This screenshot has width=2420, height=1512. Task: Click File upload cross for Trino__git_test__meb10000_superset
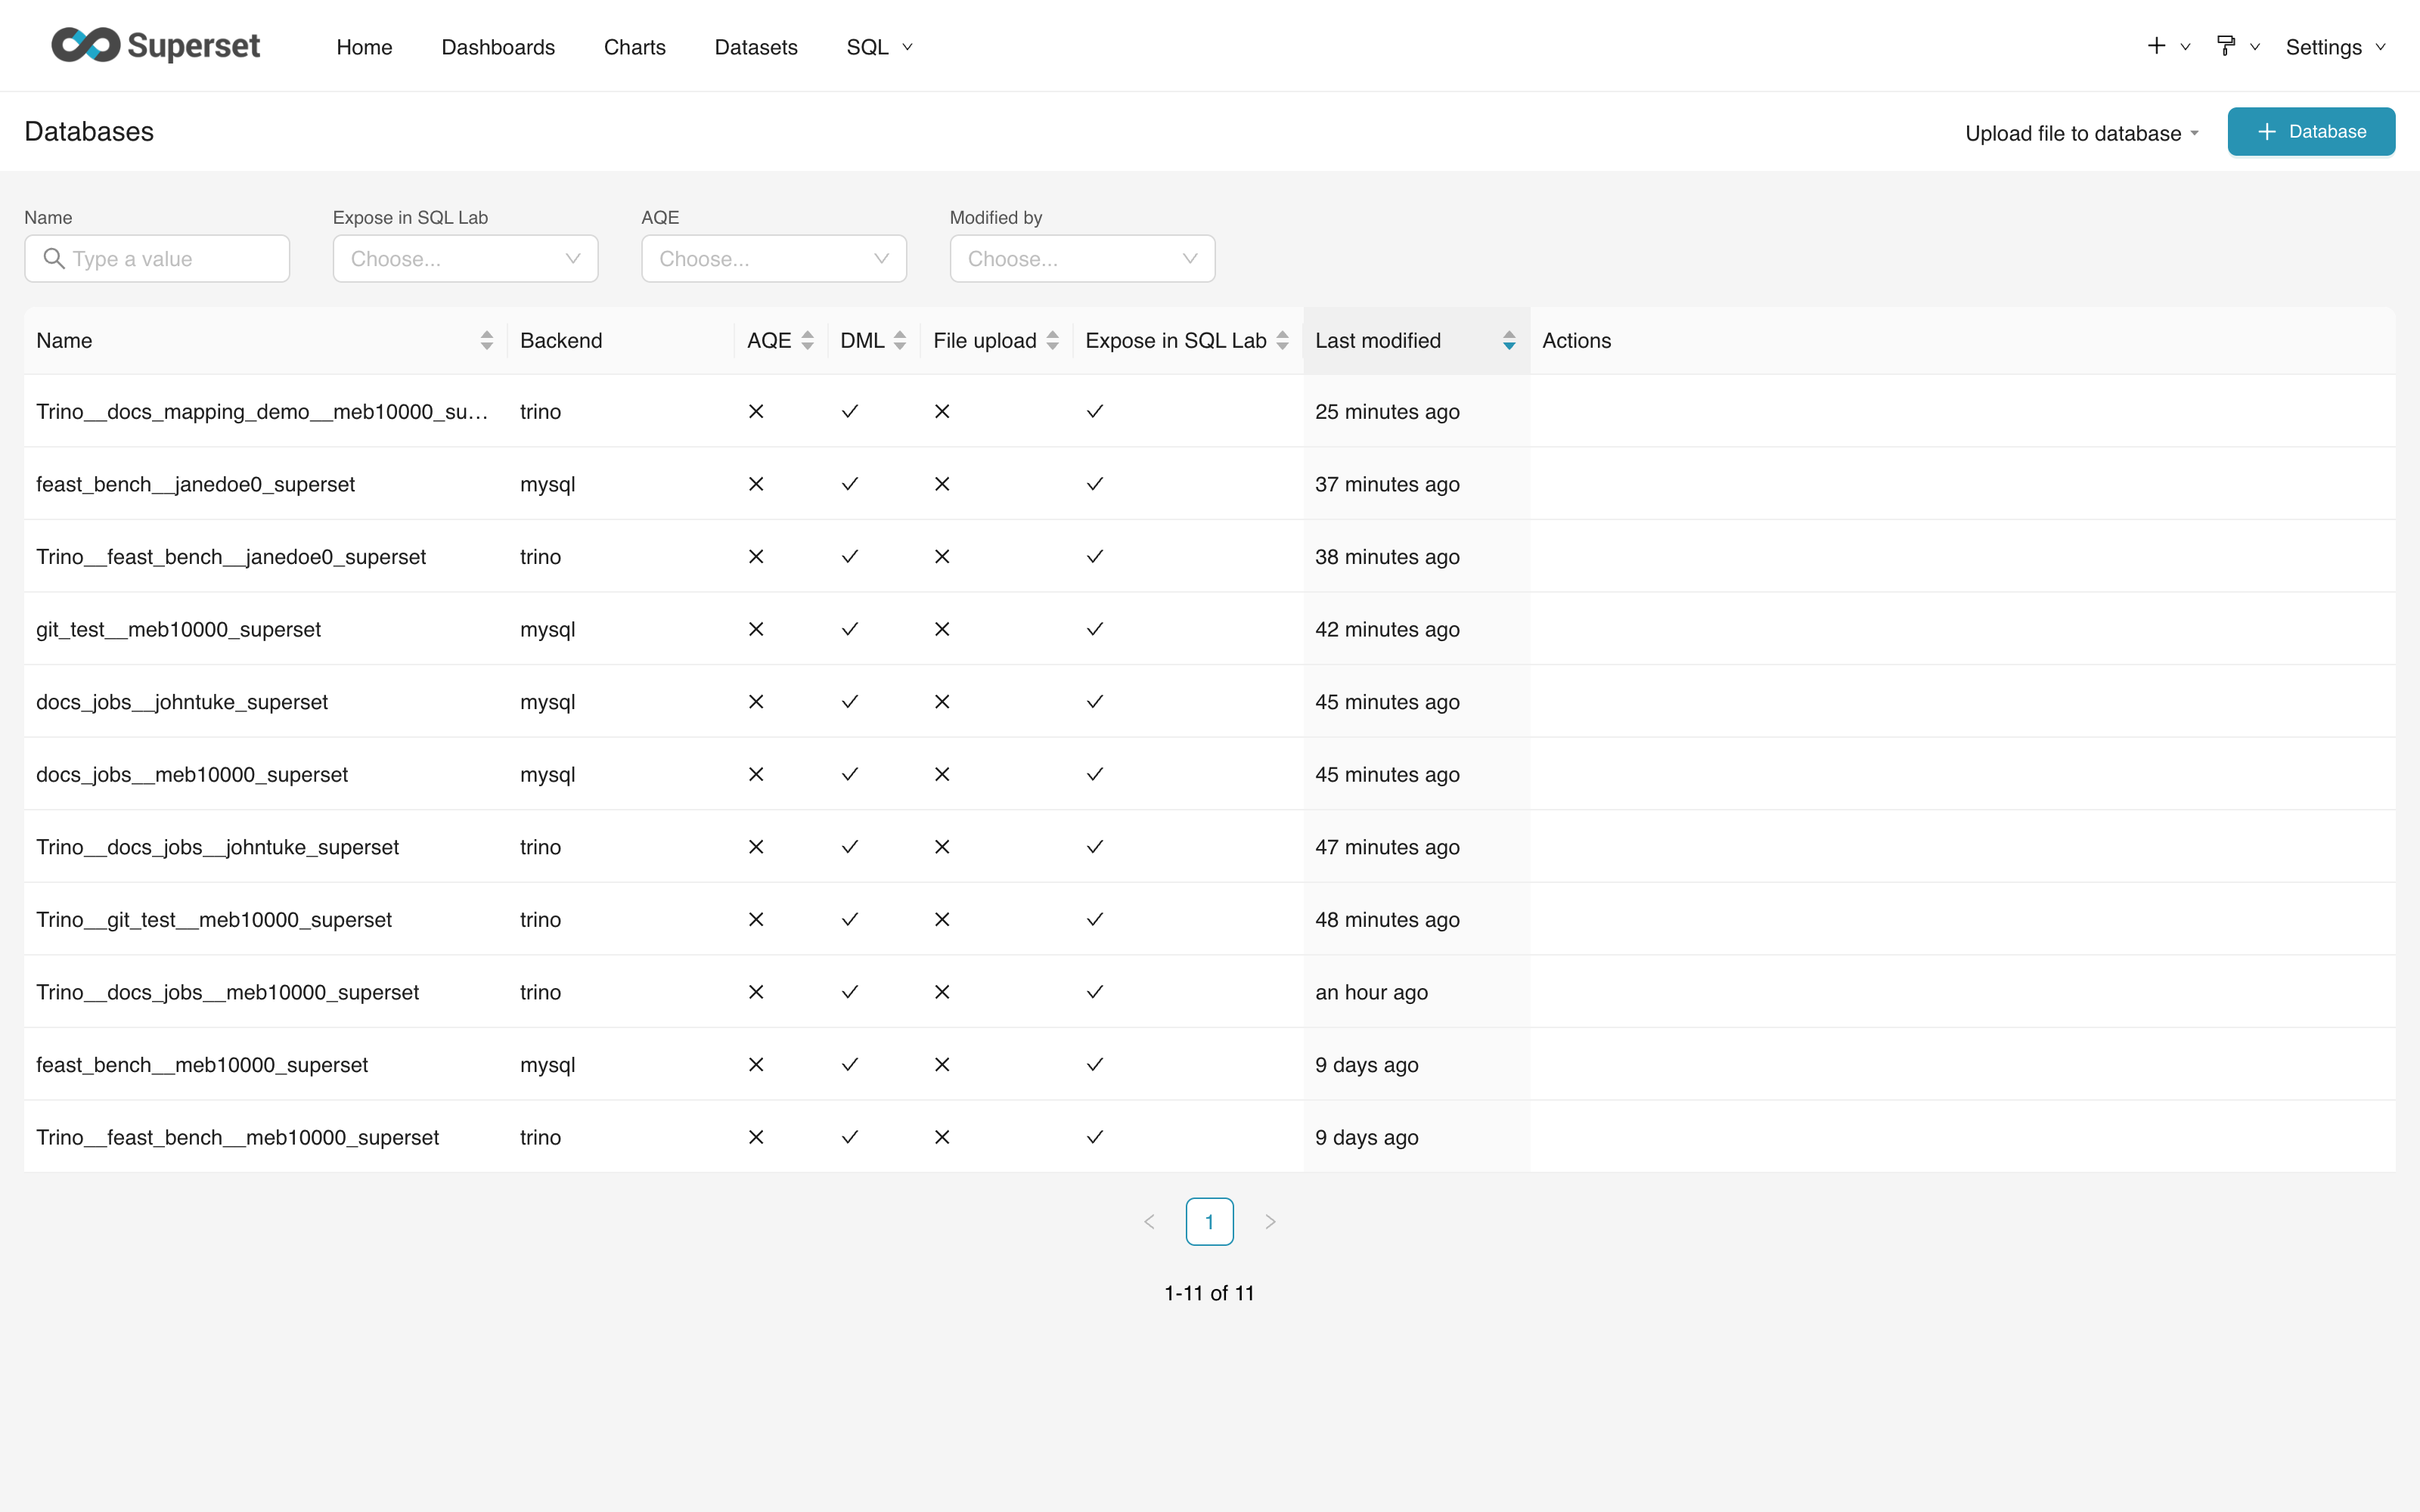pyautogui.click(x=942, y=920)
